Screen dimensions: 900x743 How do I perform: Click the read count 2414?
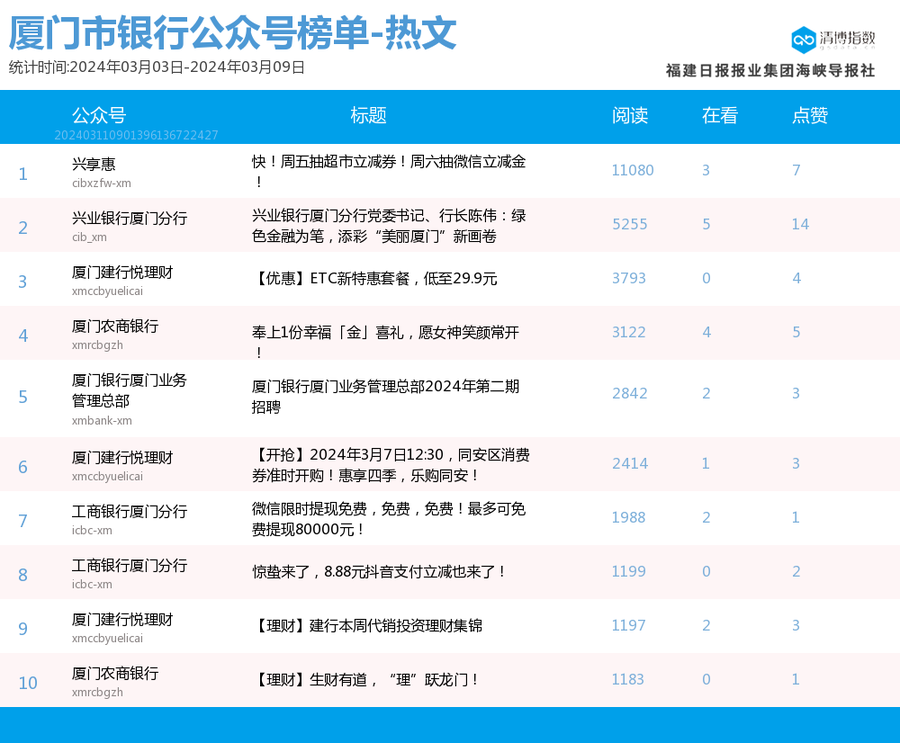tap(630, 463)
